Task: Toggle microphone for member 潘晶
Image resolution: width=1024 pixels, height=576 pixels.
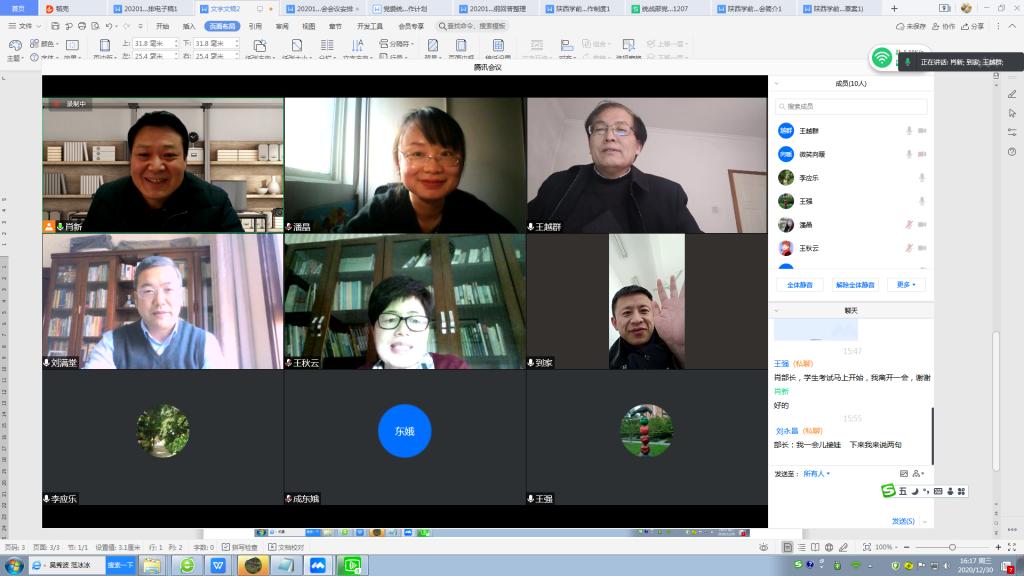Action: point(909,224)
